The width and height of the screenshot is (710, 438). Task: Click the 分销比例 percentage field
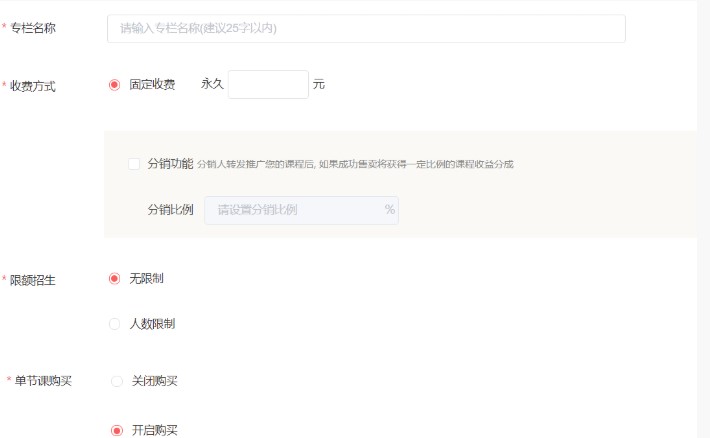click(301, 210)
